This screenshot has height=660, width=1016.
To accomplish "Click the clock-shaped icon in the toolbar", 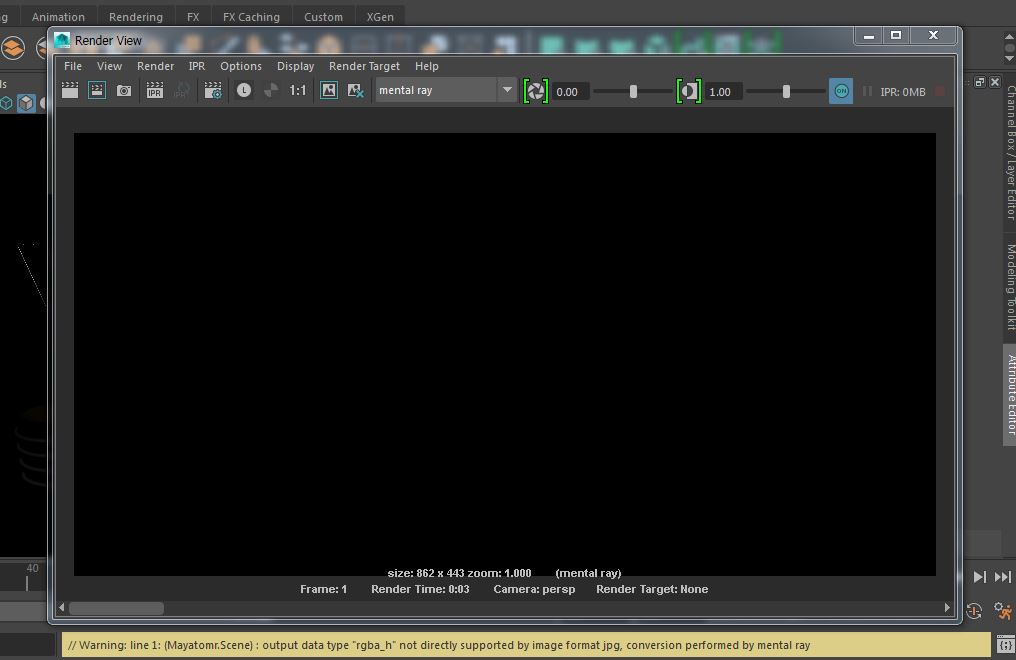I will click(x=244, y=91).
